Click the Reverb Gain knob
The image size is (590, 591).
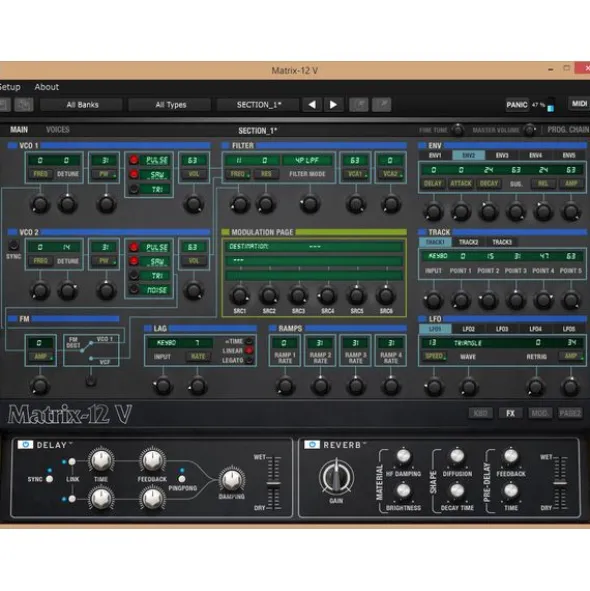click(336, 478)
